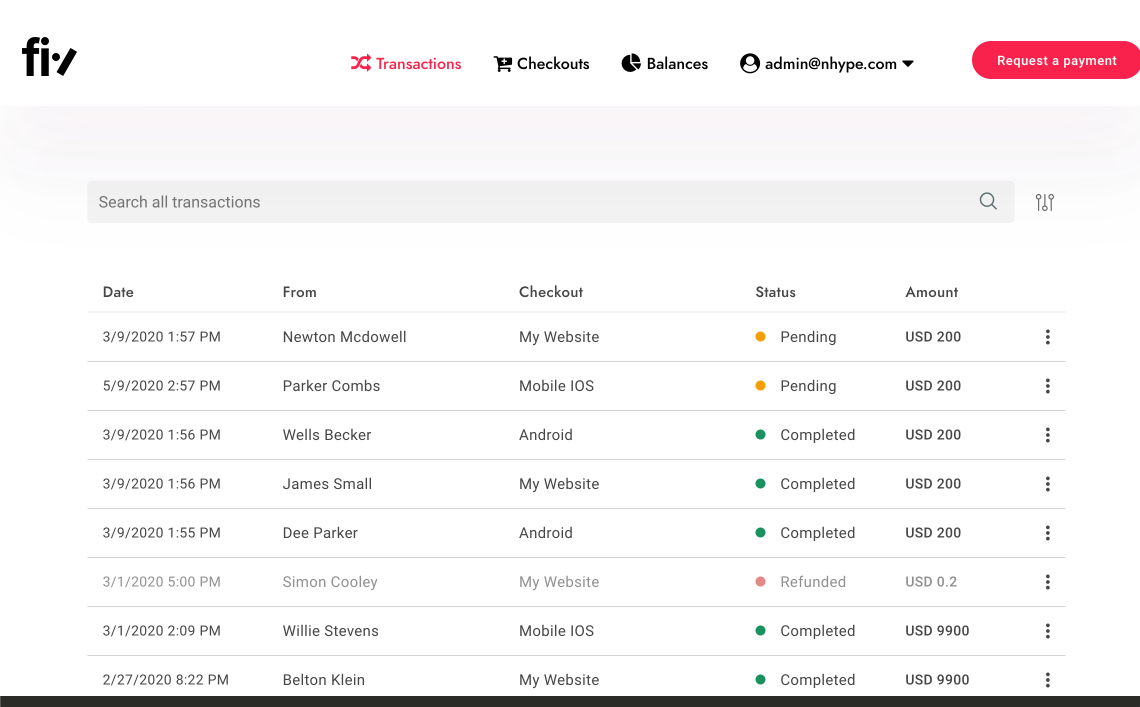Click the fi logo in header
This screenshot has height=707, width=1140.
pyautogui.click(x=49, y=58)
